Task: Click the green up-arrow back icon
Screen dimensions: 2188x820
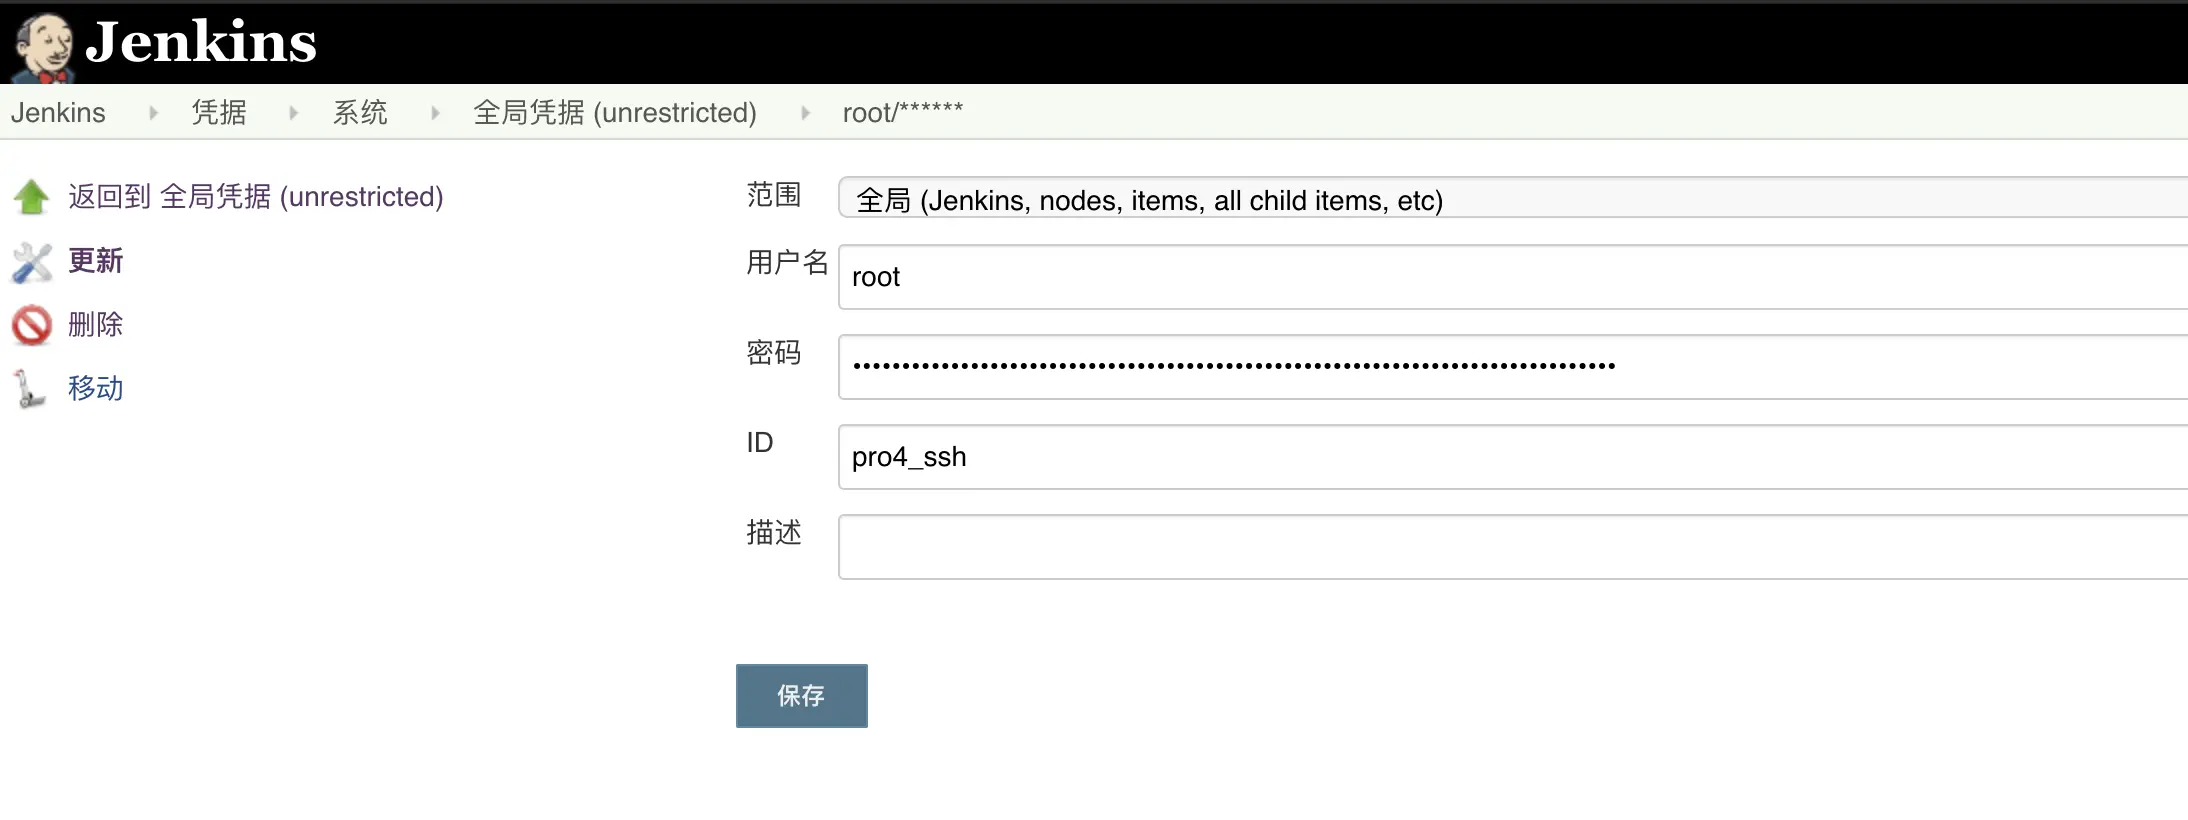Action: 31,197
